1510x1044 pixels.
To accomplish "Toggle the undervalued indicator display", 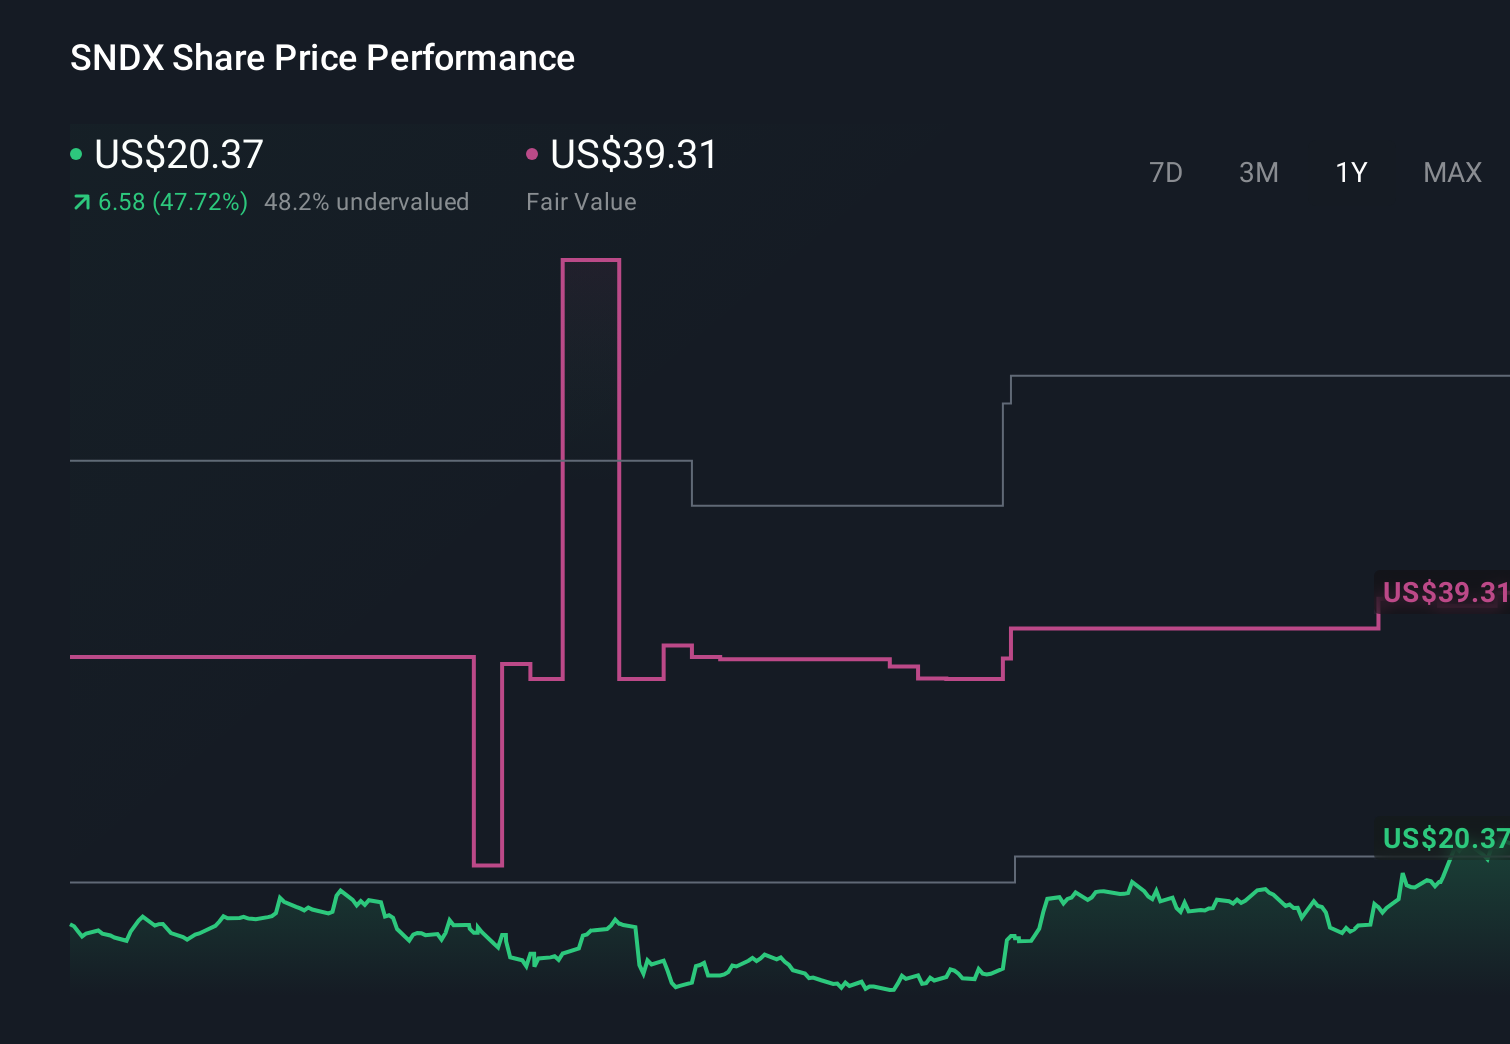I will point(366,202).
